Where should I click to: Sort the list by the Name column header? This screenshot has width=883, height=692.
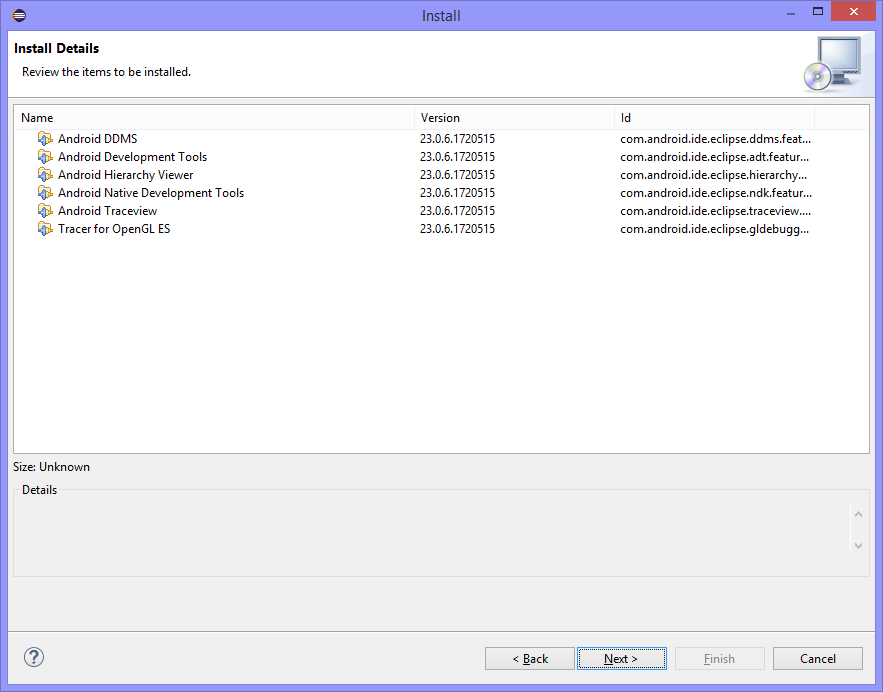tap(214, 118)
